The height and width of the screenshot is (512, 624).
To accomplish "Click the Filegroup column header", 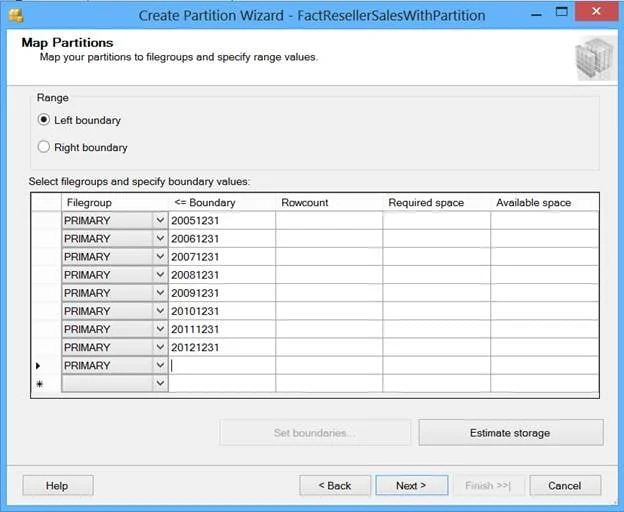I will (115, 202).
